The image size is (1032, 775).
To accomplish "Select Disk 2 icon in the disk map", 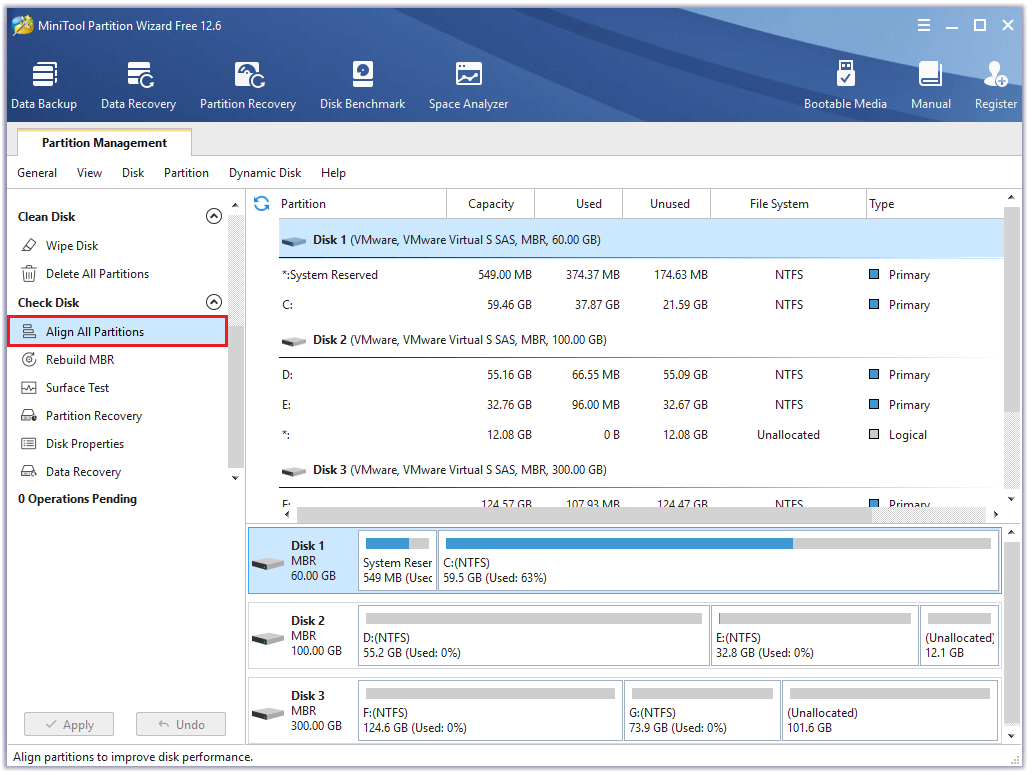I will coord(269,639).
